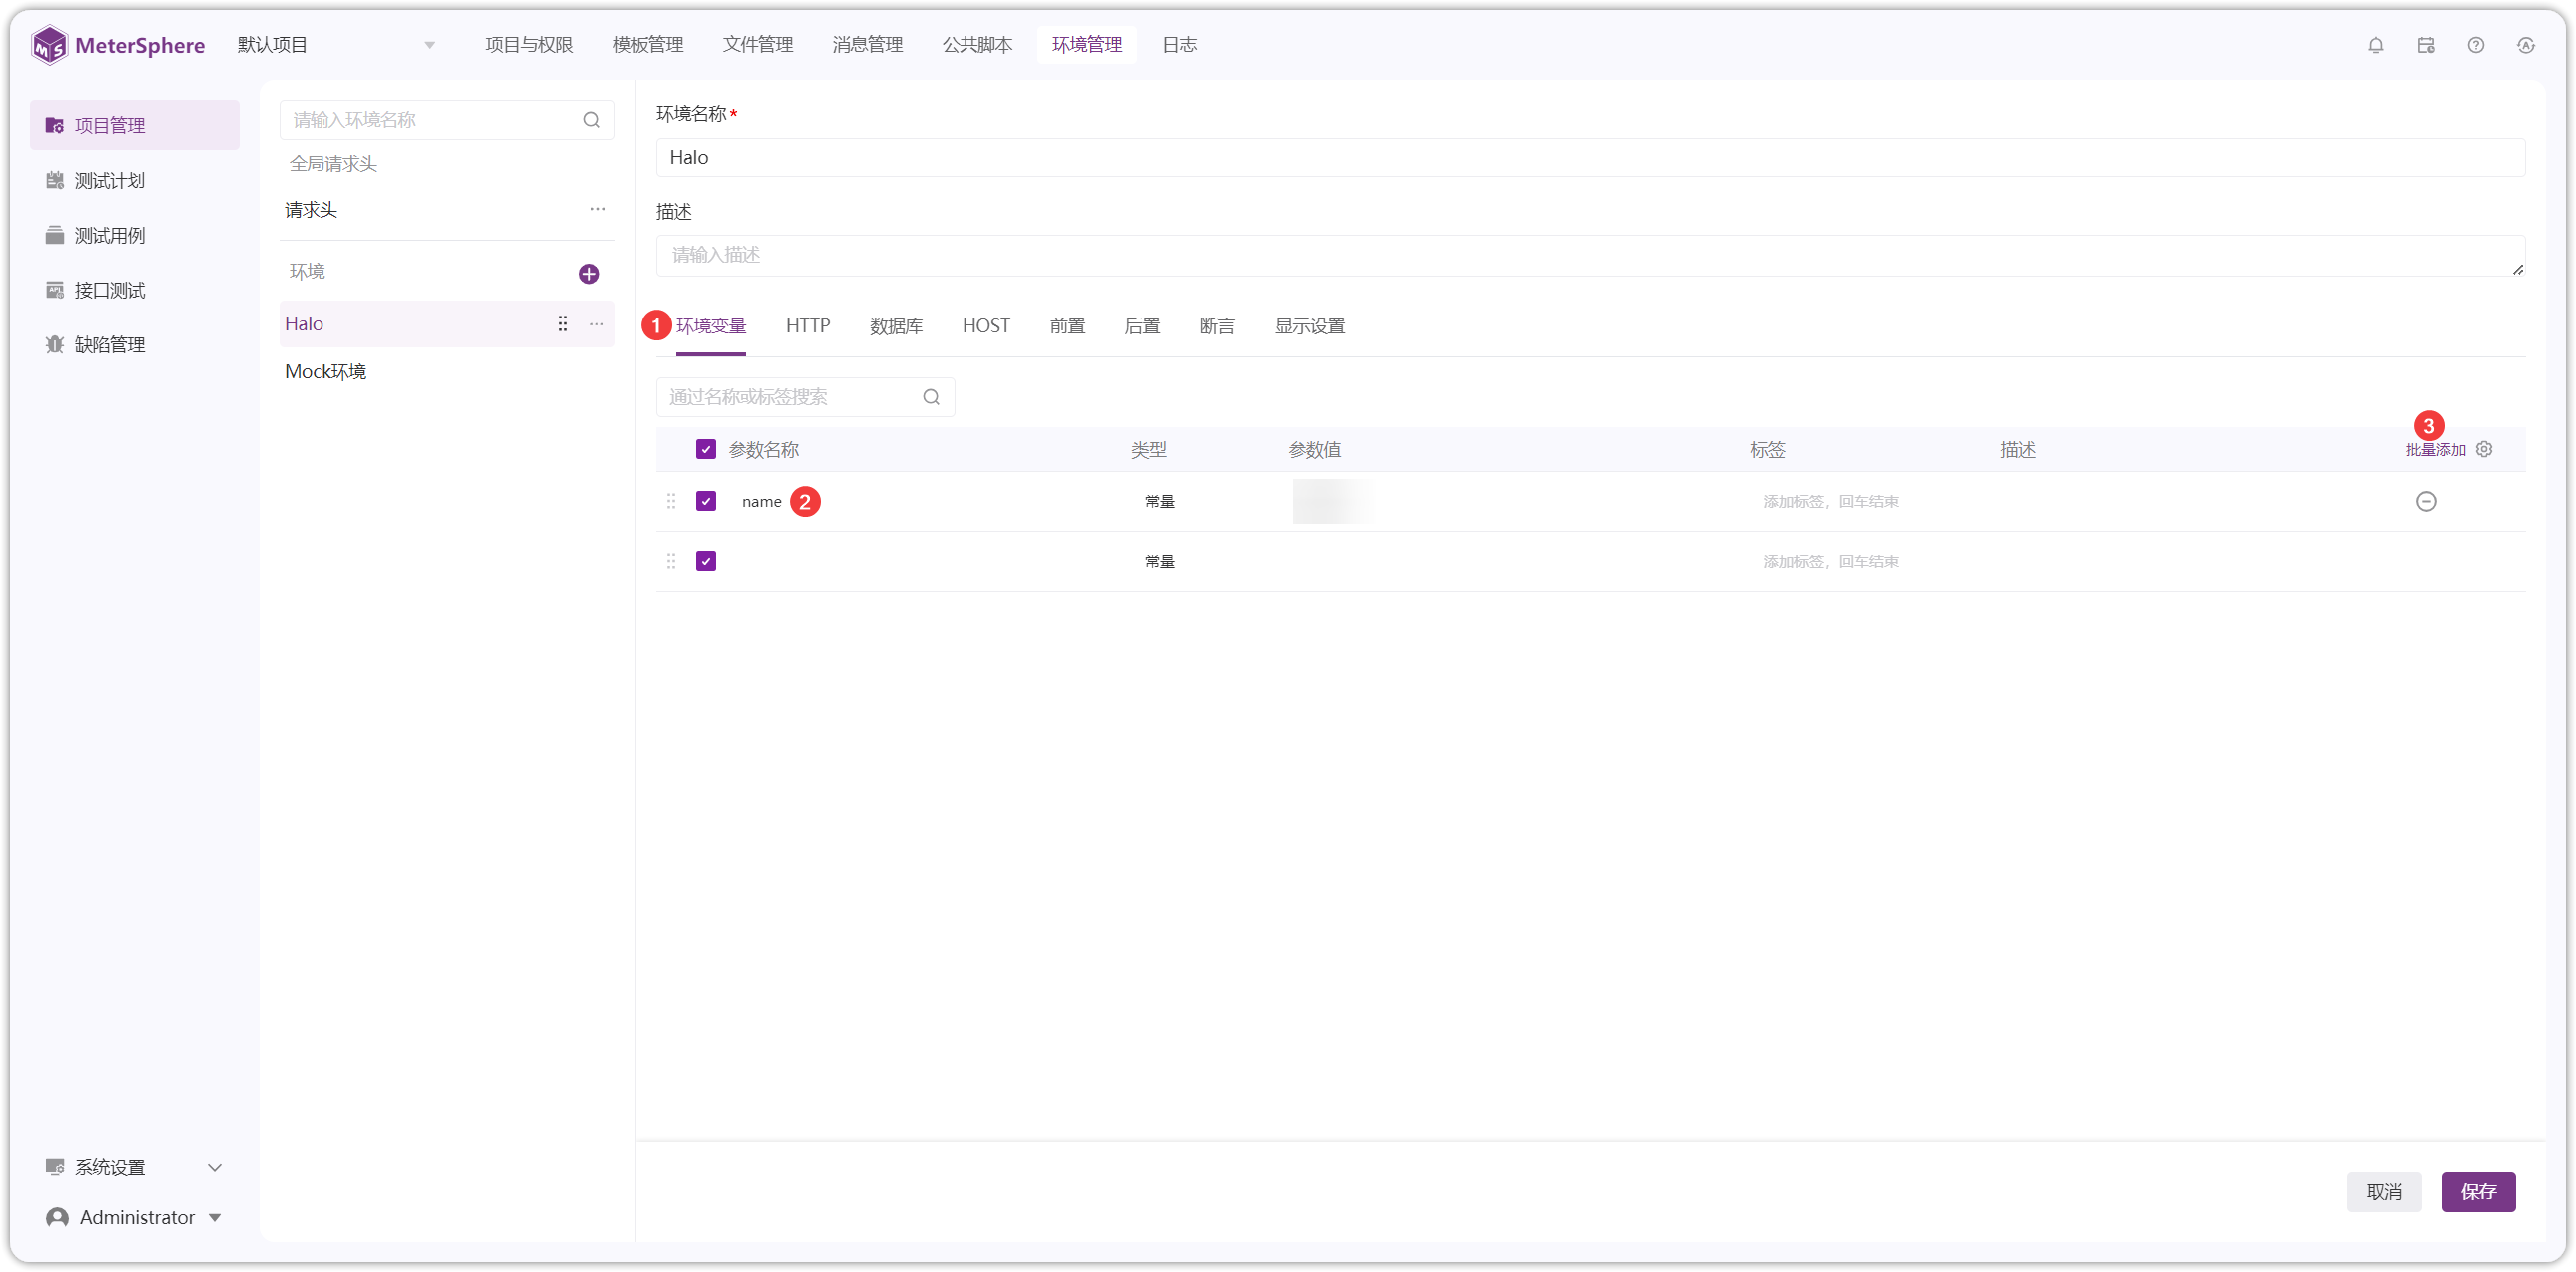Click the 请输入描述 description field

(x=1590, y=256)
